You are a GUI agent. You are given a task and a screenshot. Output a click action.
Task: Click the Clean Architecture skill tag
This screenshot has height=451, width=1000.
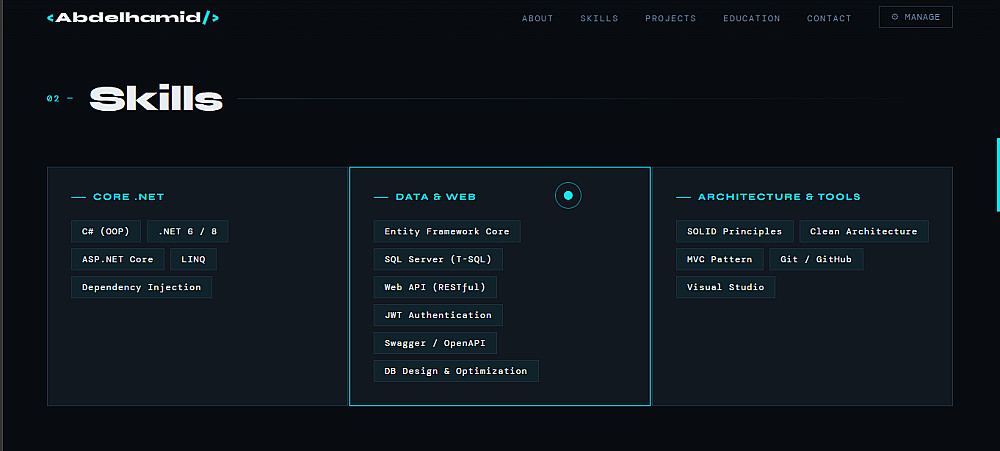(863, 231)
